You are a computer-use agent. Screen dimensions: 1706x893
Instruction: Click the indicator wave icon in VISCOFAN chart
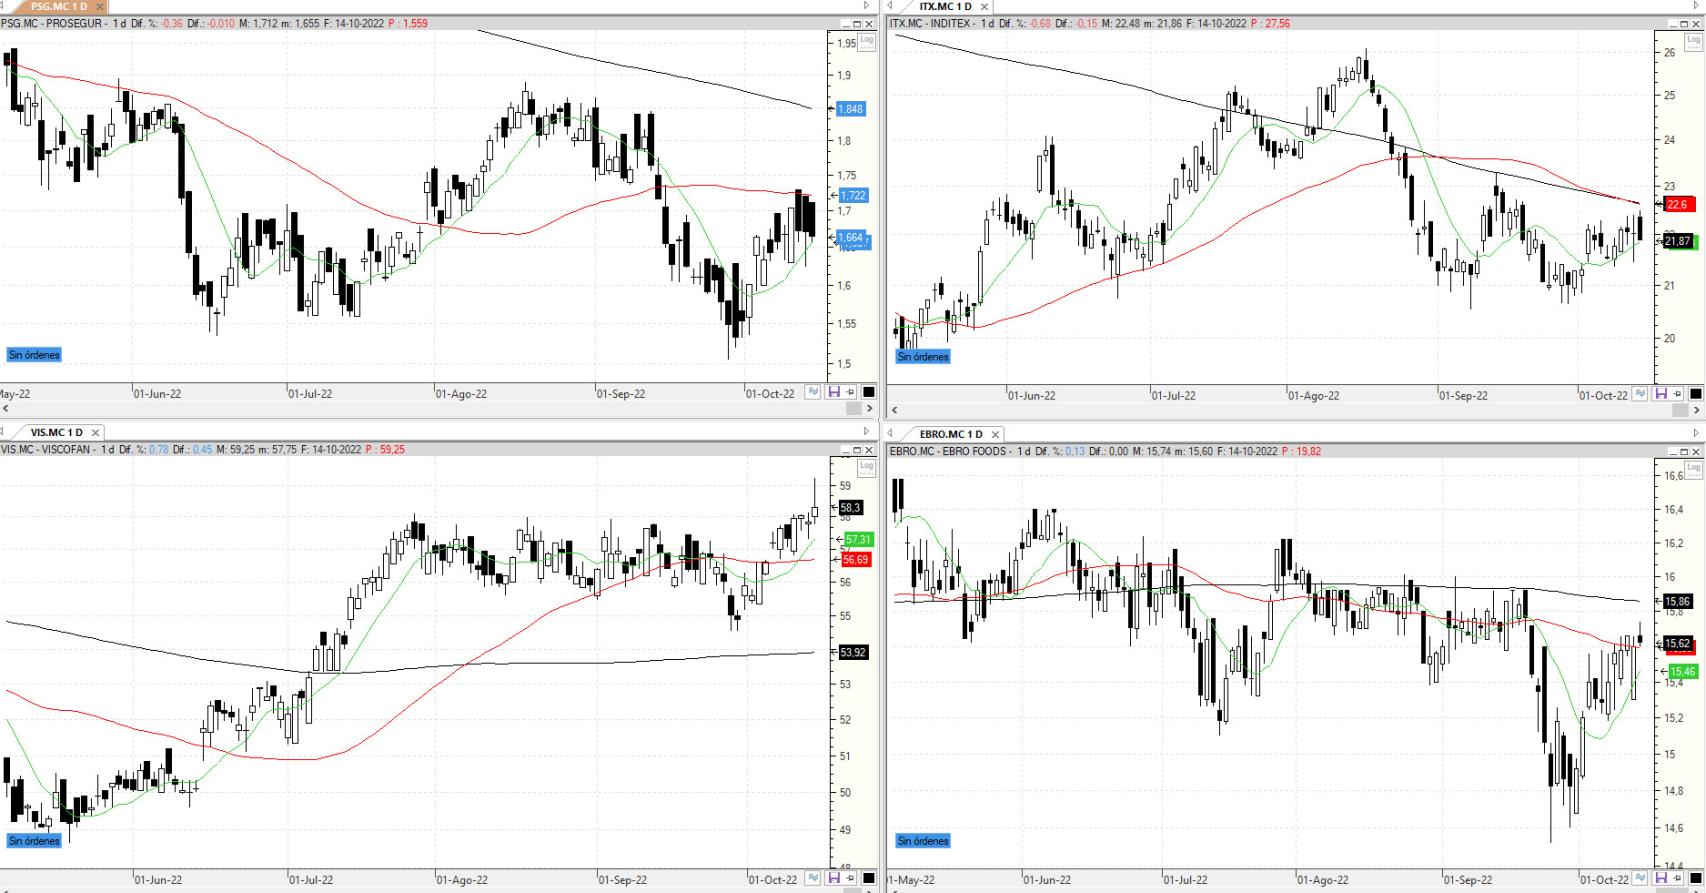tap(813, 879)
